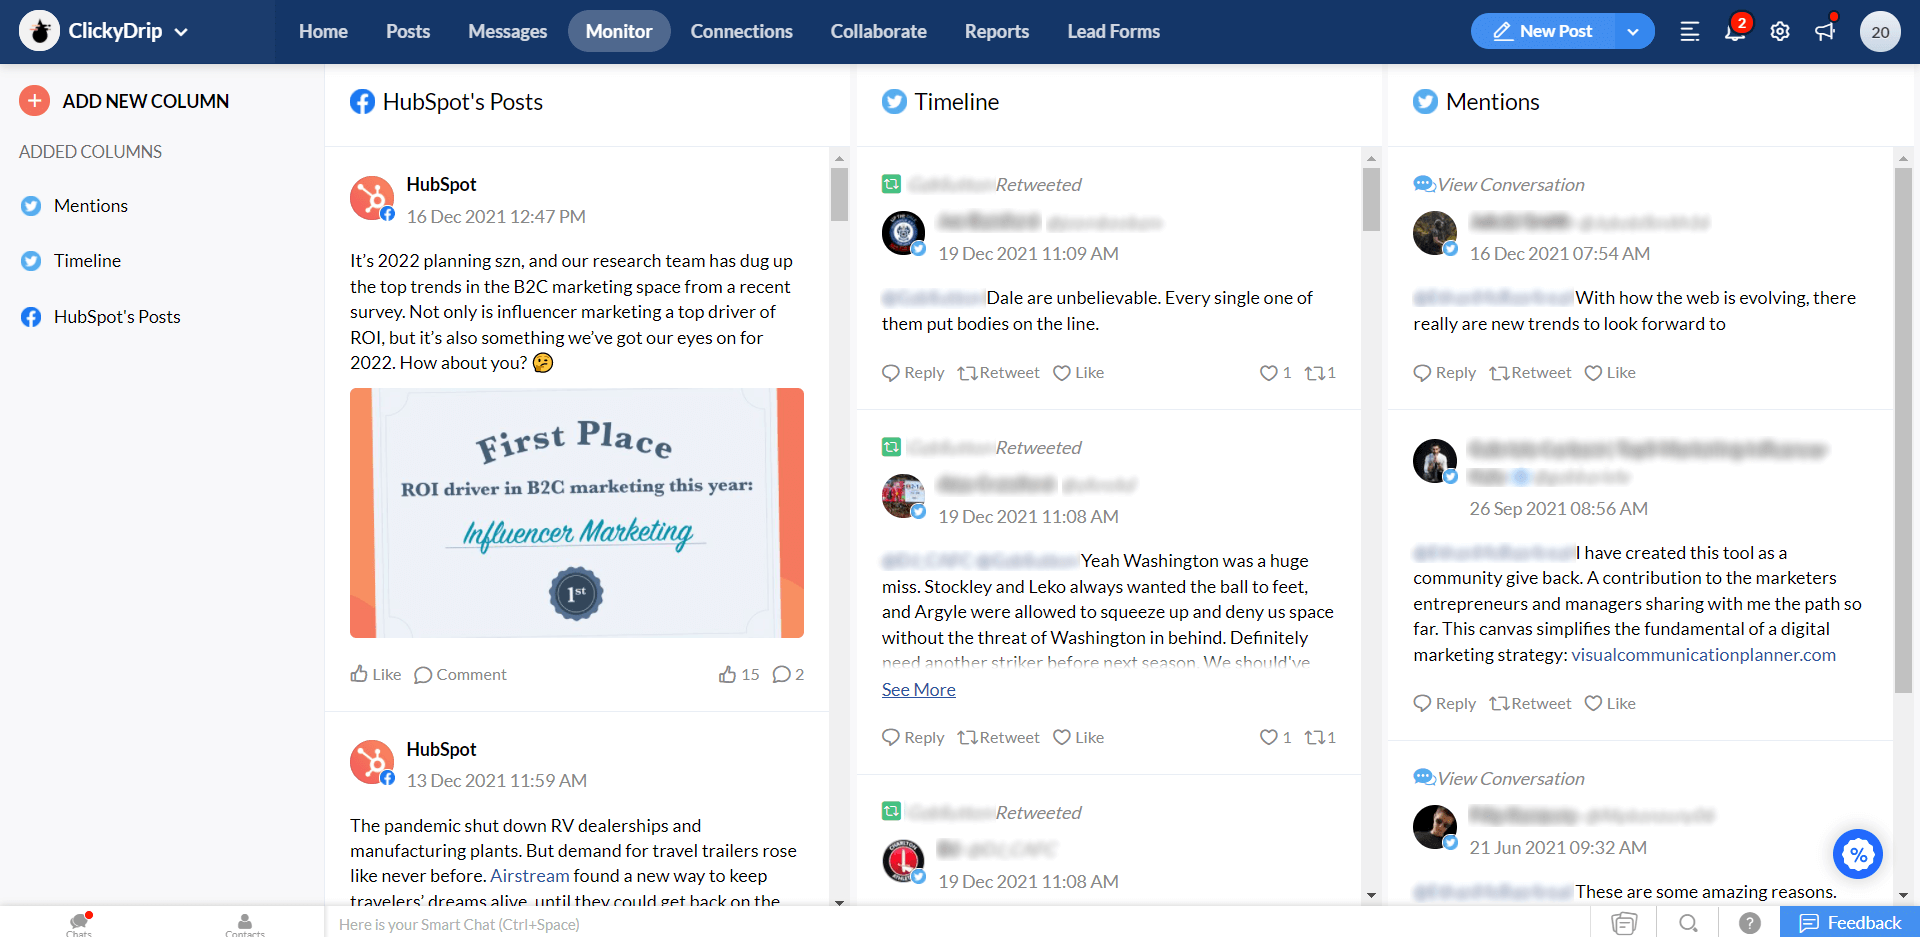Viewport: 1920px width, 937px height.
Task: Select the Monitor tab
Action: click(619, 31)
